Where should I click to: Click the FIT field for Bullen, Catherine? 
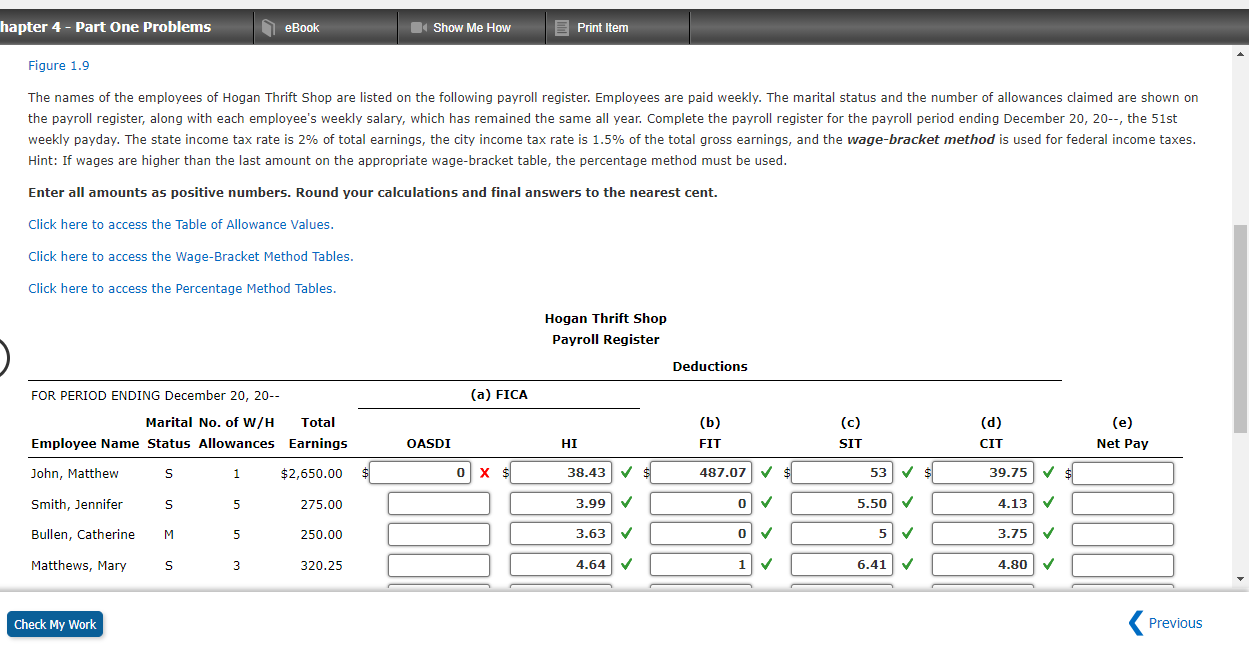click(702, 534)
